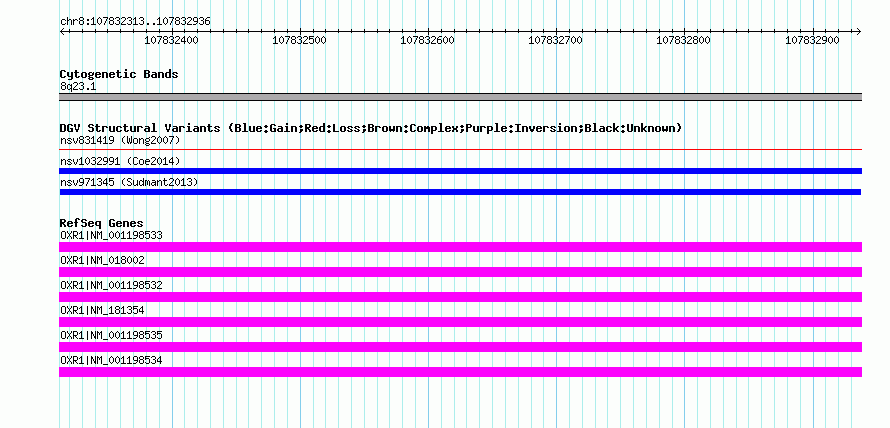Open the OXR1|NM_001198533 gene label
The width and height of the screenshot is (890, 428).
coord(111,235)
